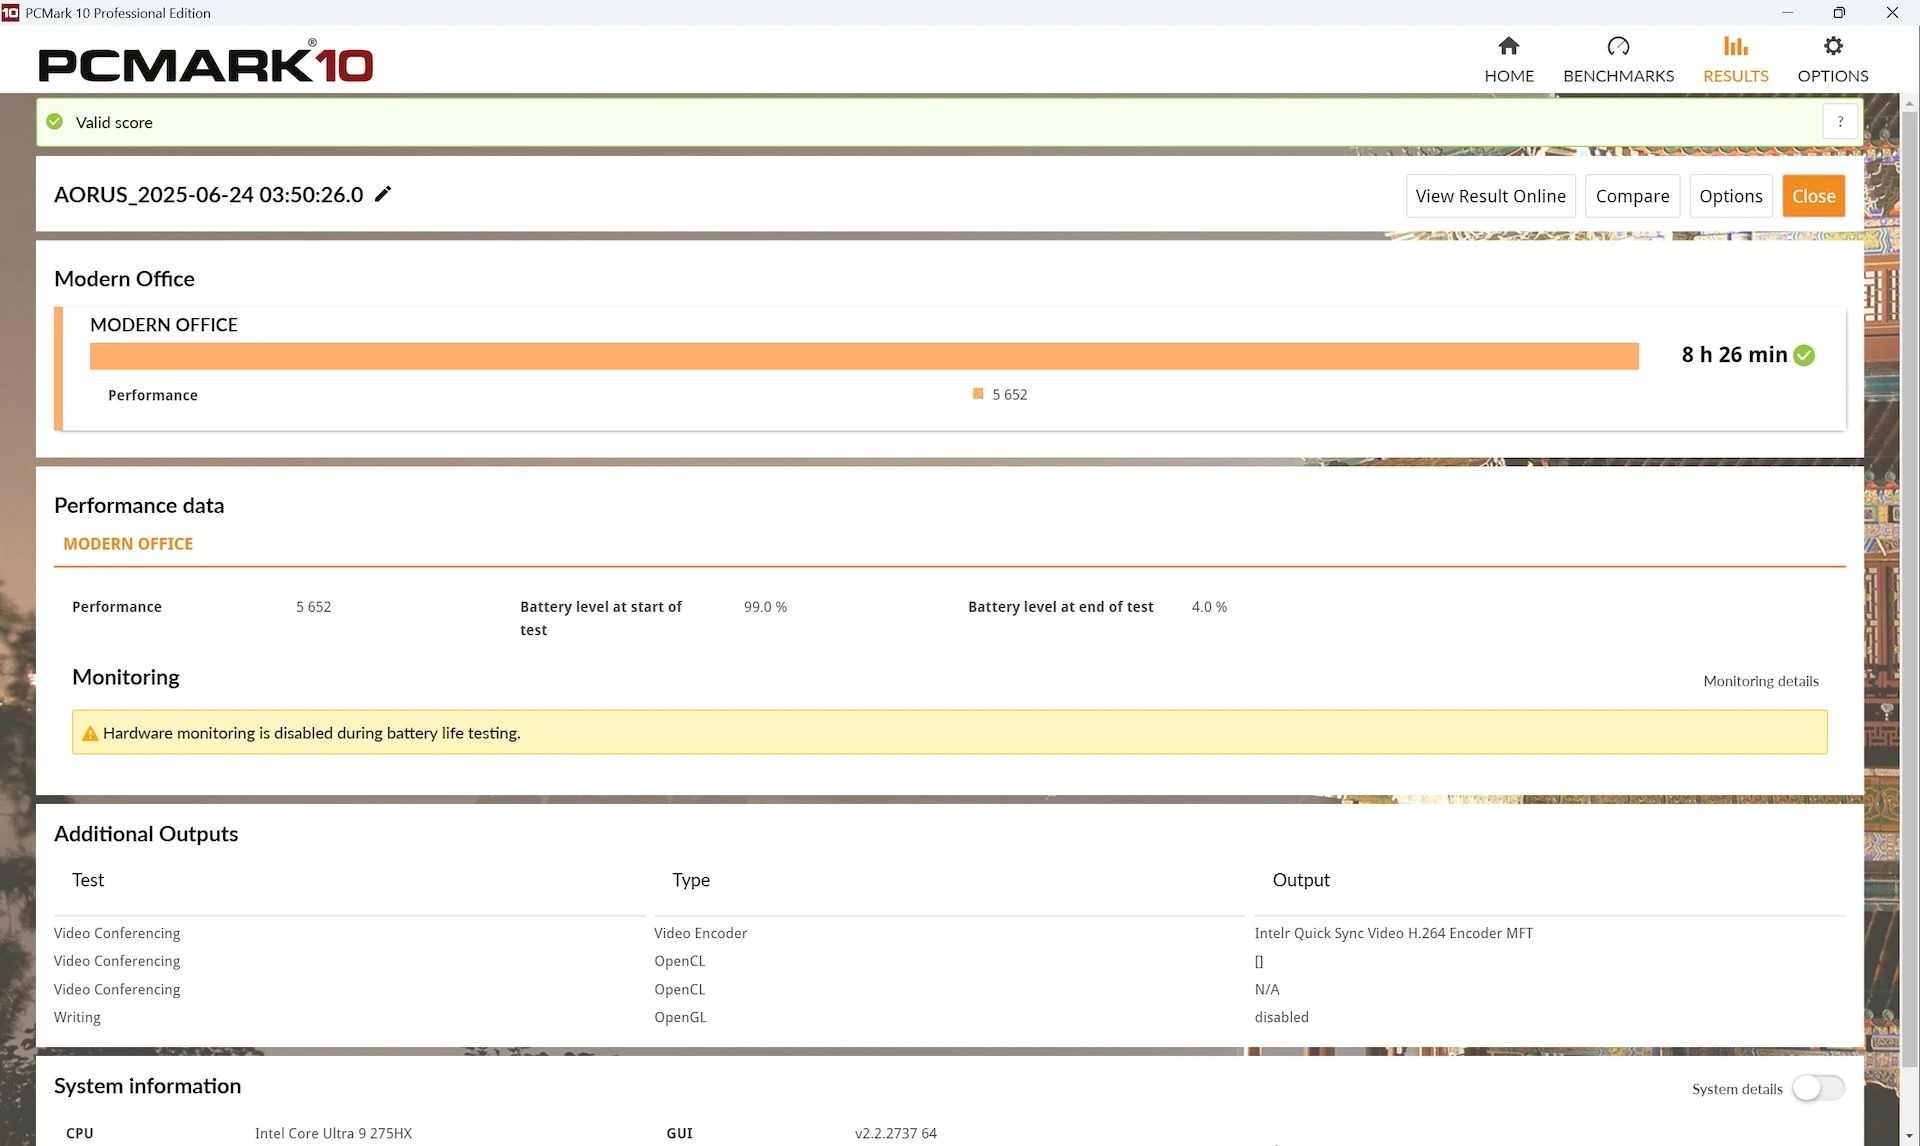Screen dimensions: 1920x1146
Task: Open Options via the gear icon
Action: (1832, 46)
